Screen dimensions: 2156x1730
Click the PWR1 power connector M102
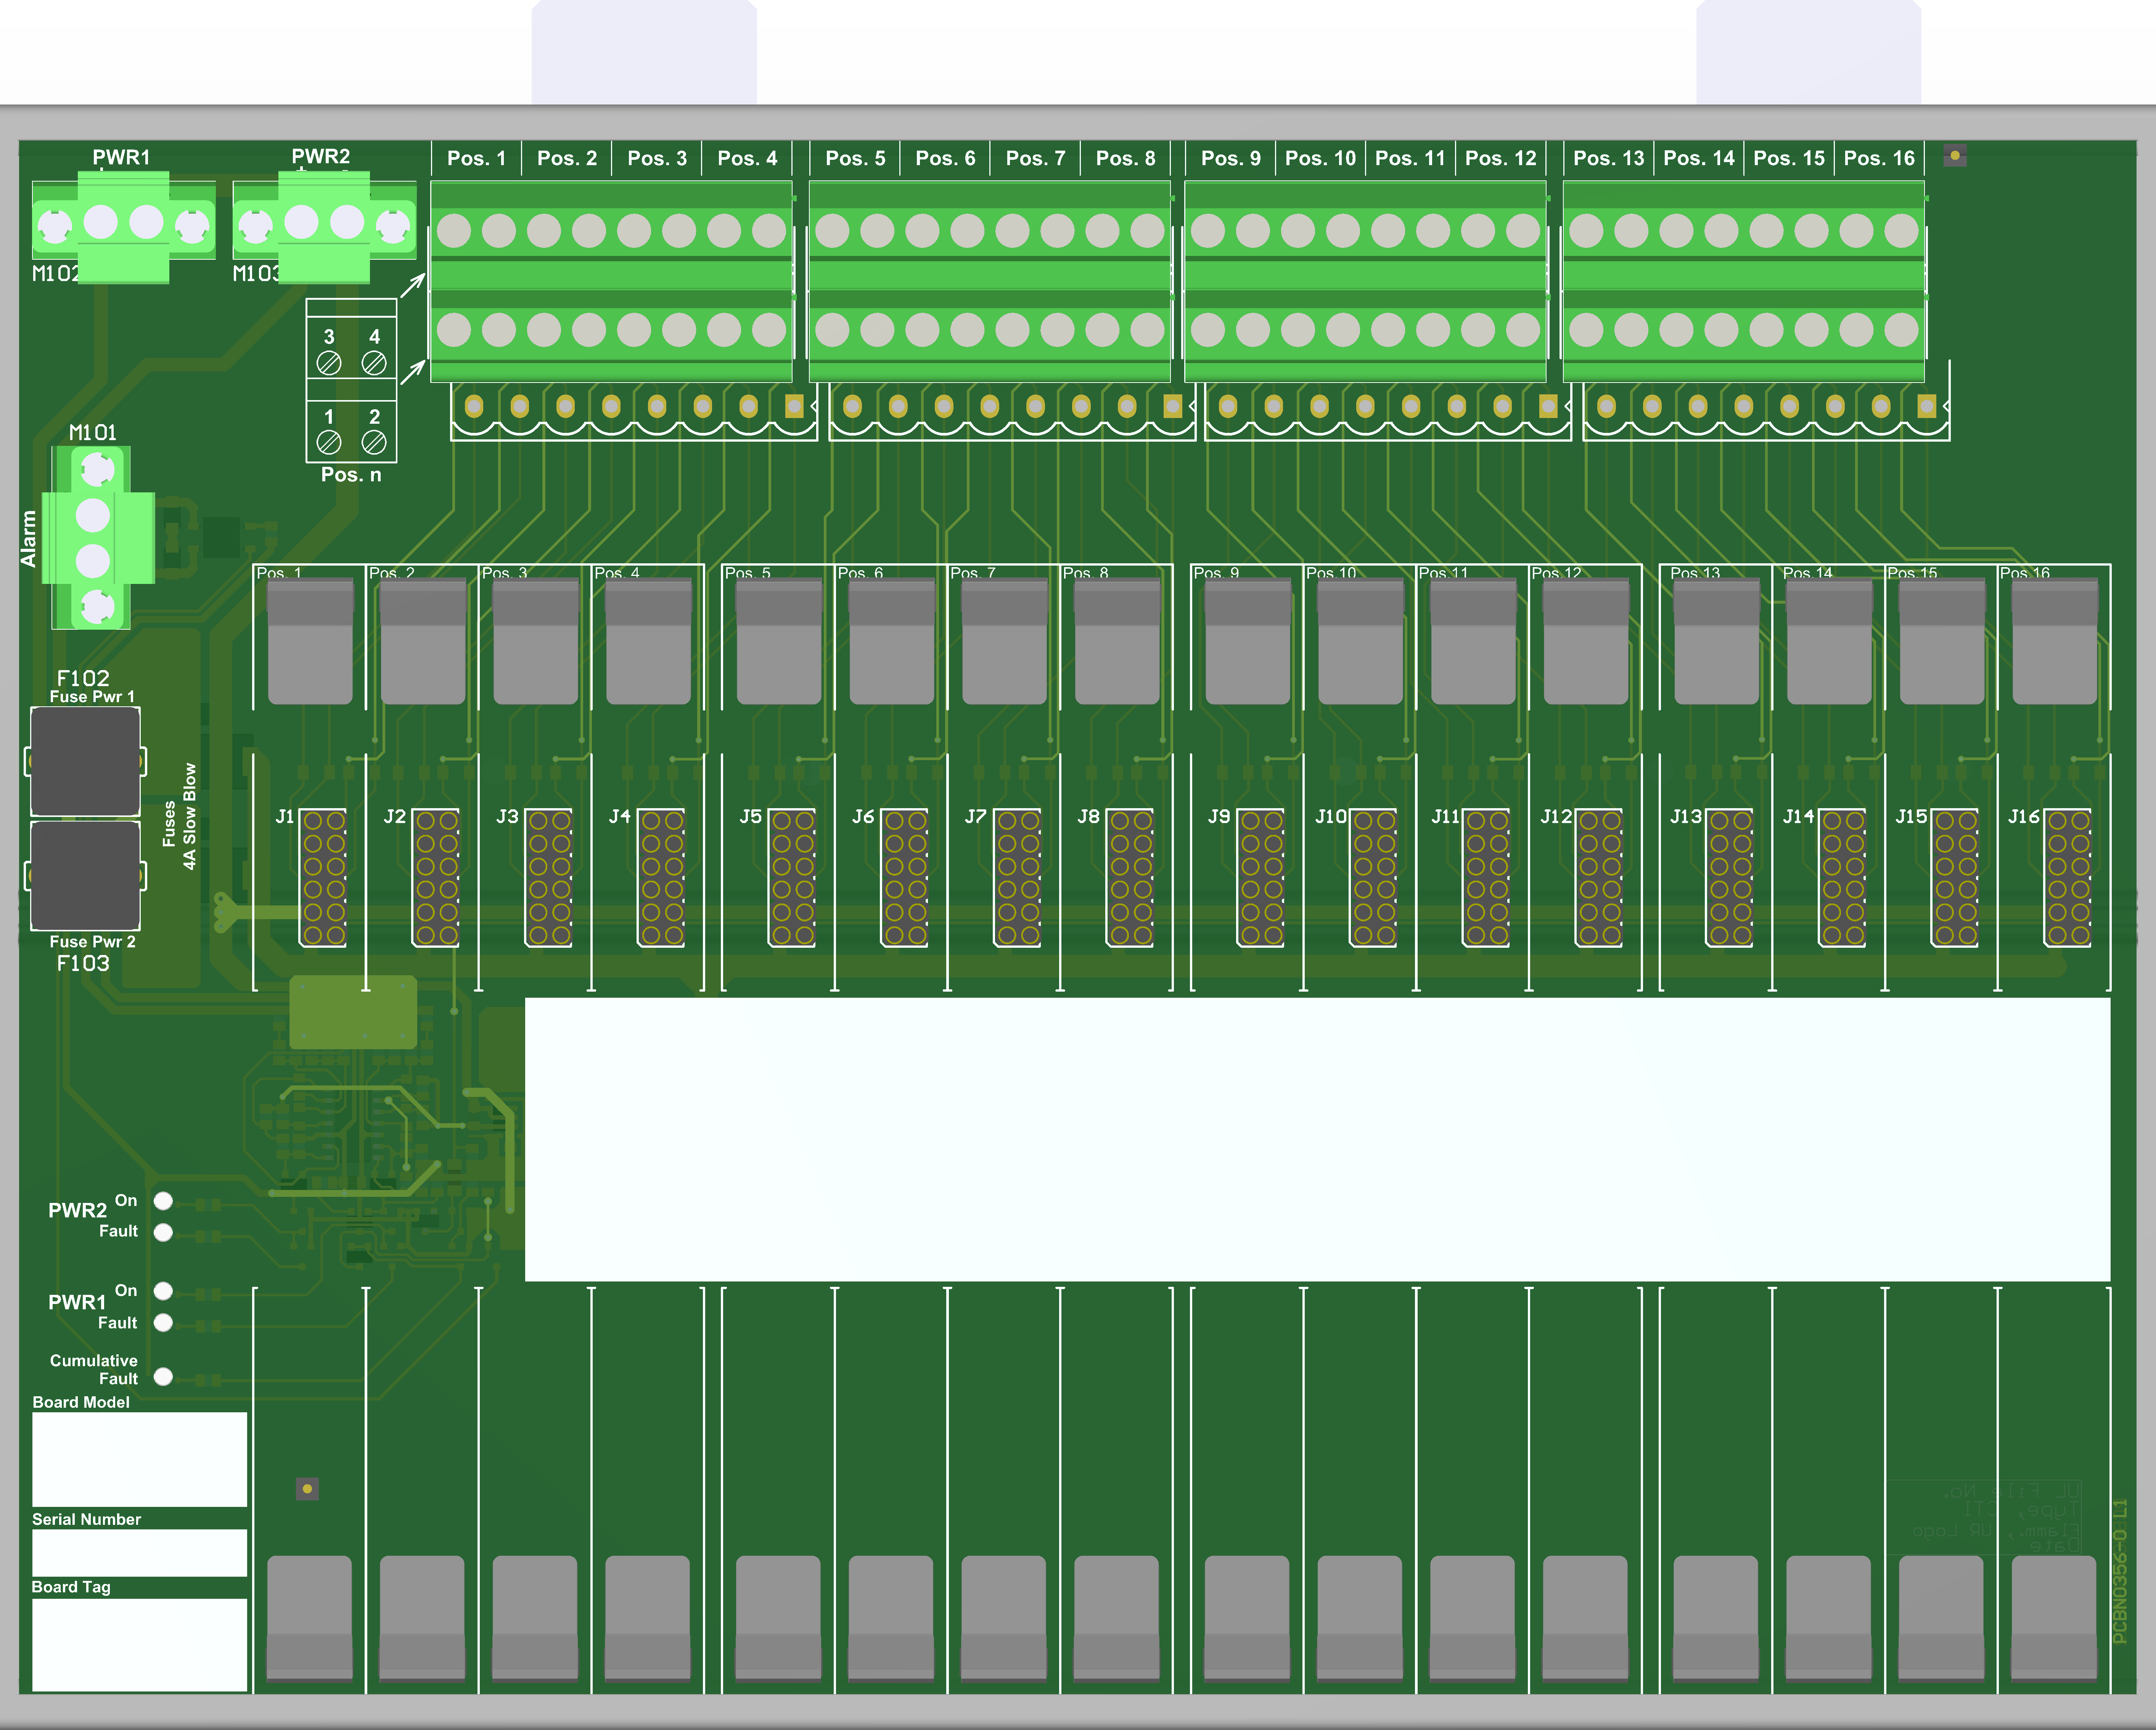click(124, 227)
